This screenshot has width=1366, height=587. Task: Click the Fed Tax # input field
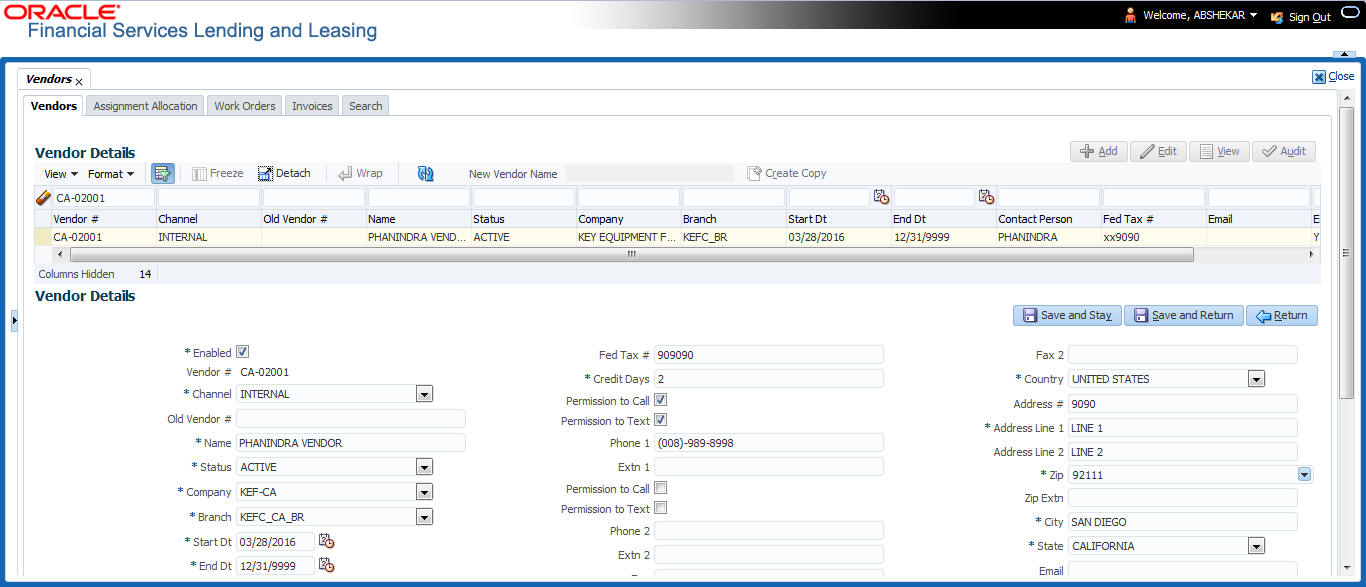tap(769, 355)
